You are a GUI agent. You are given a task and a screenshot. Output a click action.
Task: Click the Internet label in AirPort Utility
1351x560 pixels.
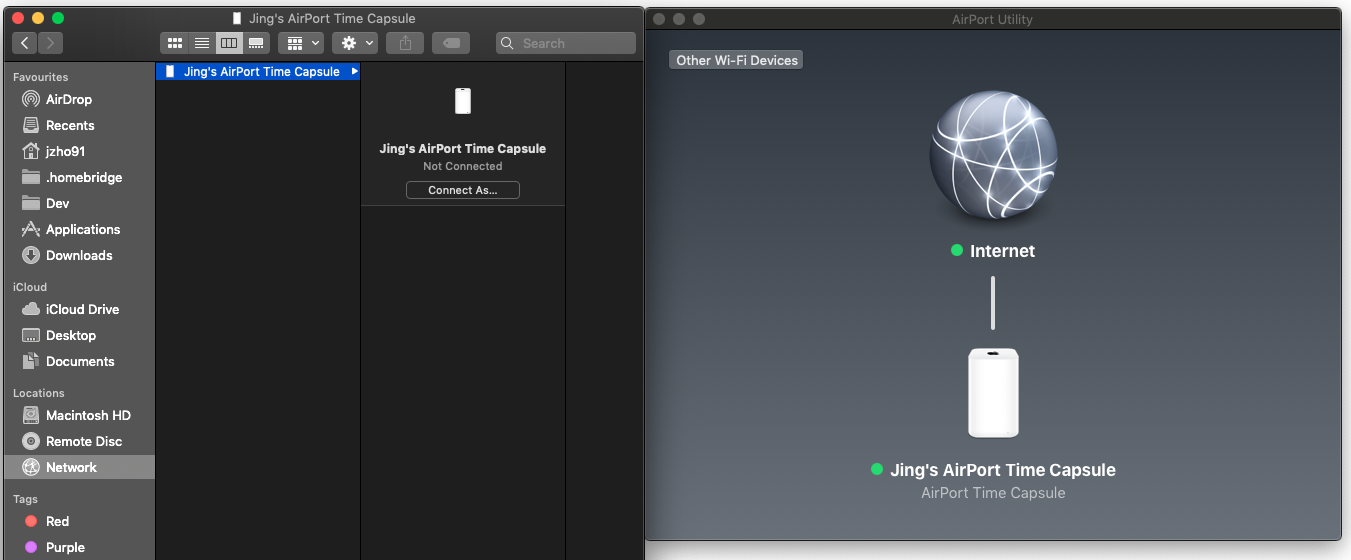point(1002,251)
